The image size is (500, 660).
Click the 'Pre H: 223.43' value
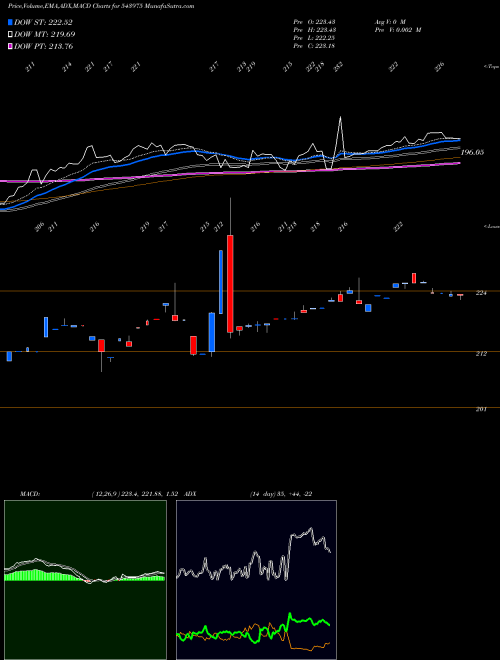314,30
